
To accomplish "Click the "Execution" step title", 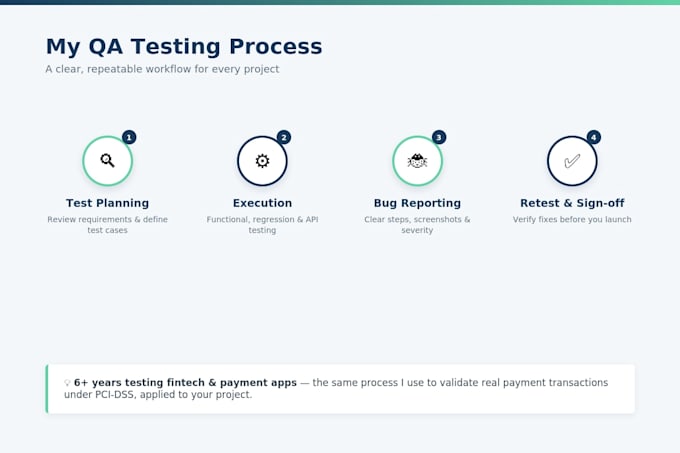I will point(262,203).
